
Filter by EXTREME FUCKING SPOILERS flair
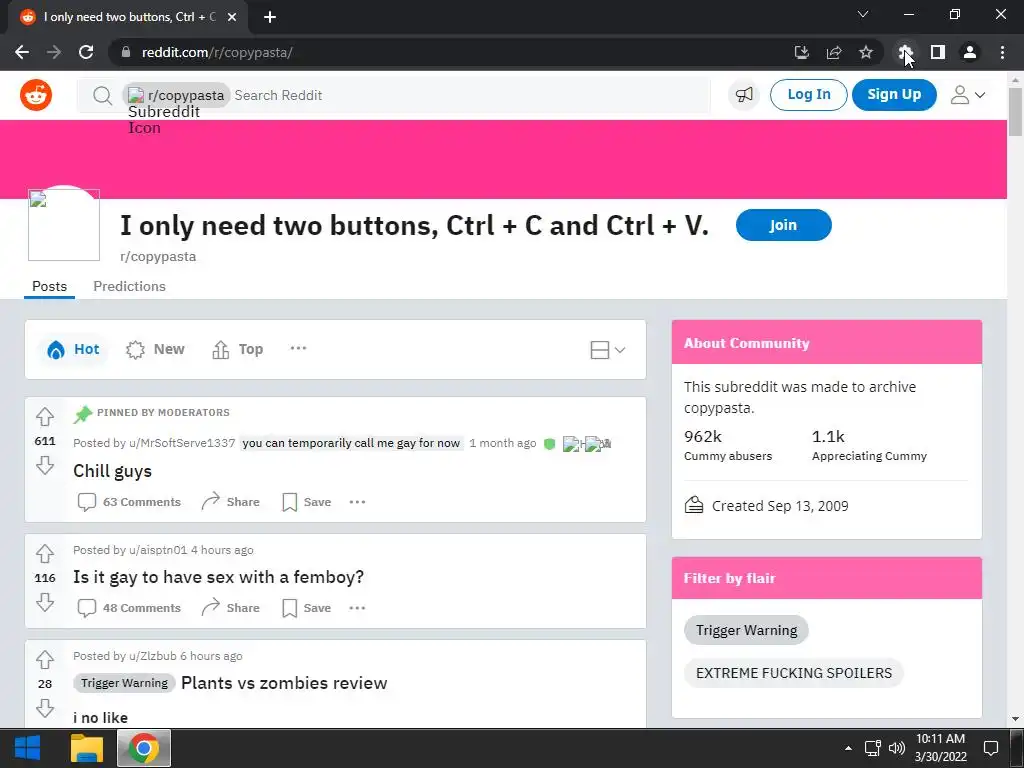pos(793,673)
